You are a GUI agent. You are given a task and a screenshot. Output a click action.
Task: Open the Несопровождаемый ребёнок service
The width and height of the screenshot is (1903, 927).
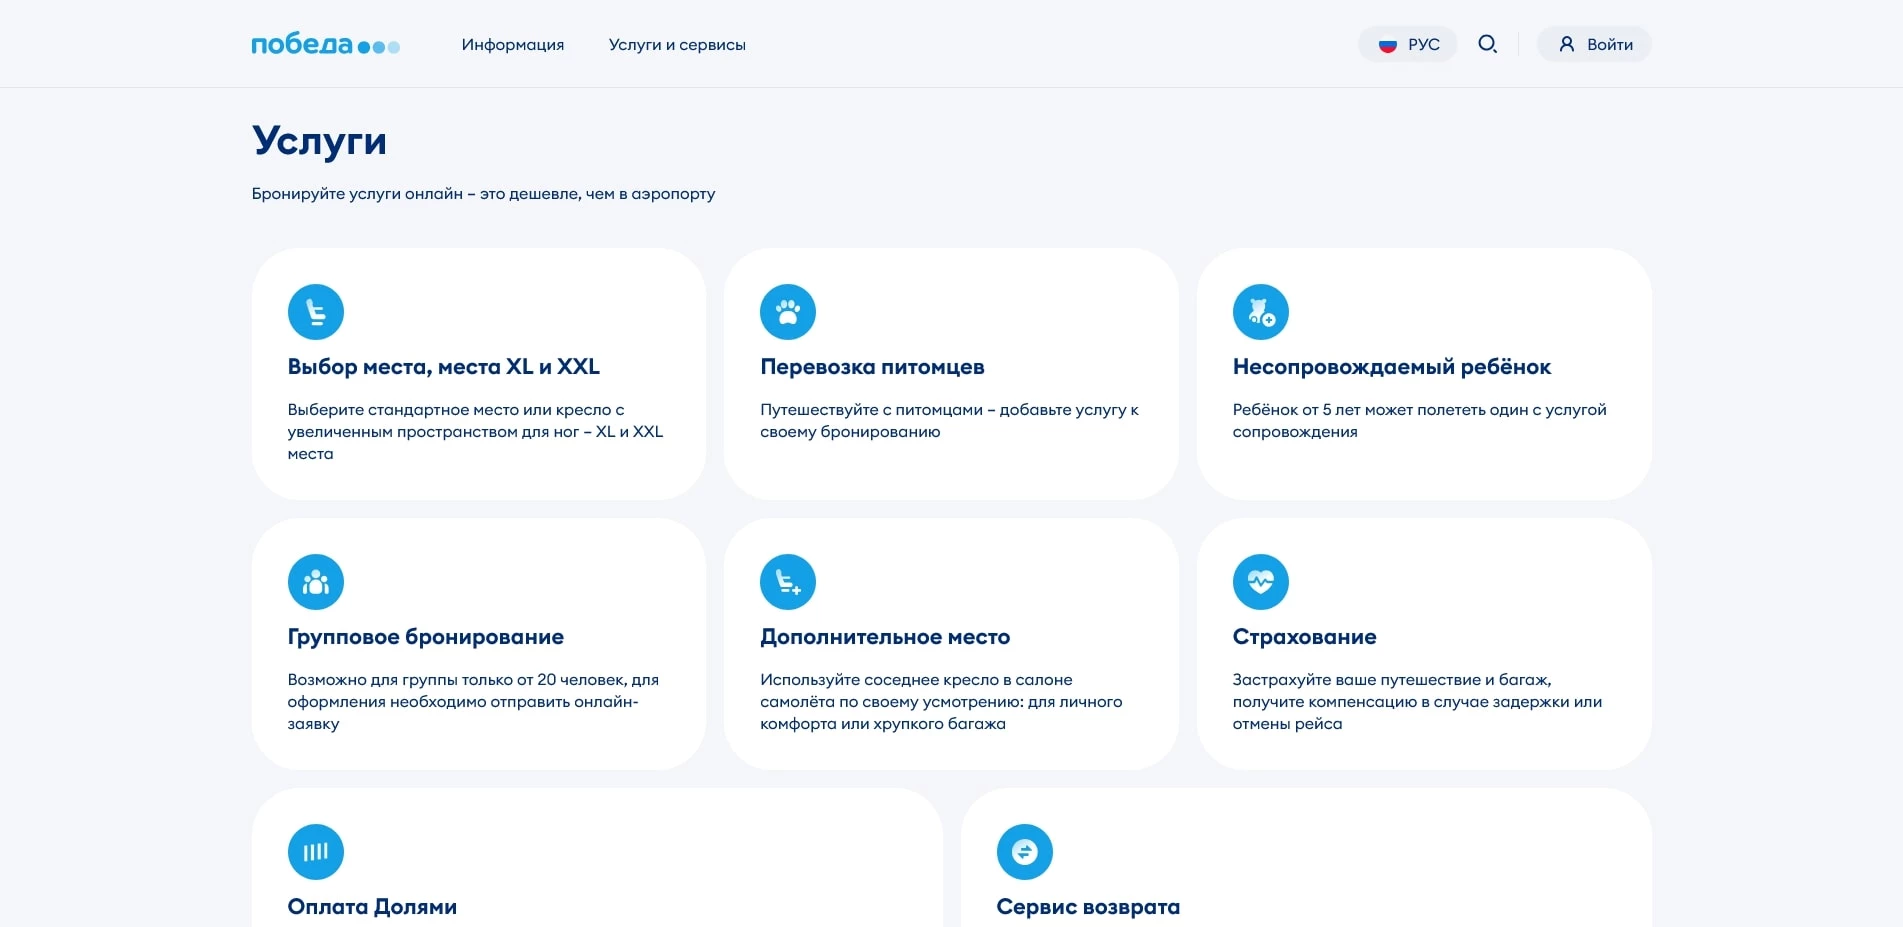1391,367
